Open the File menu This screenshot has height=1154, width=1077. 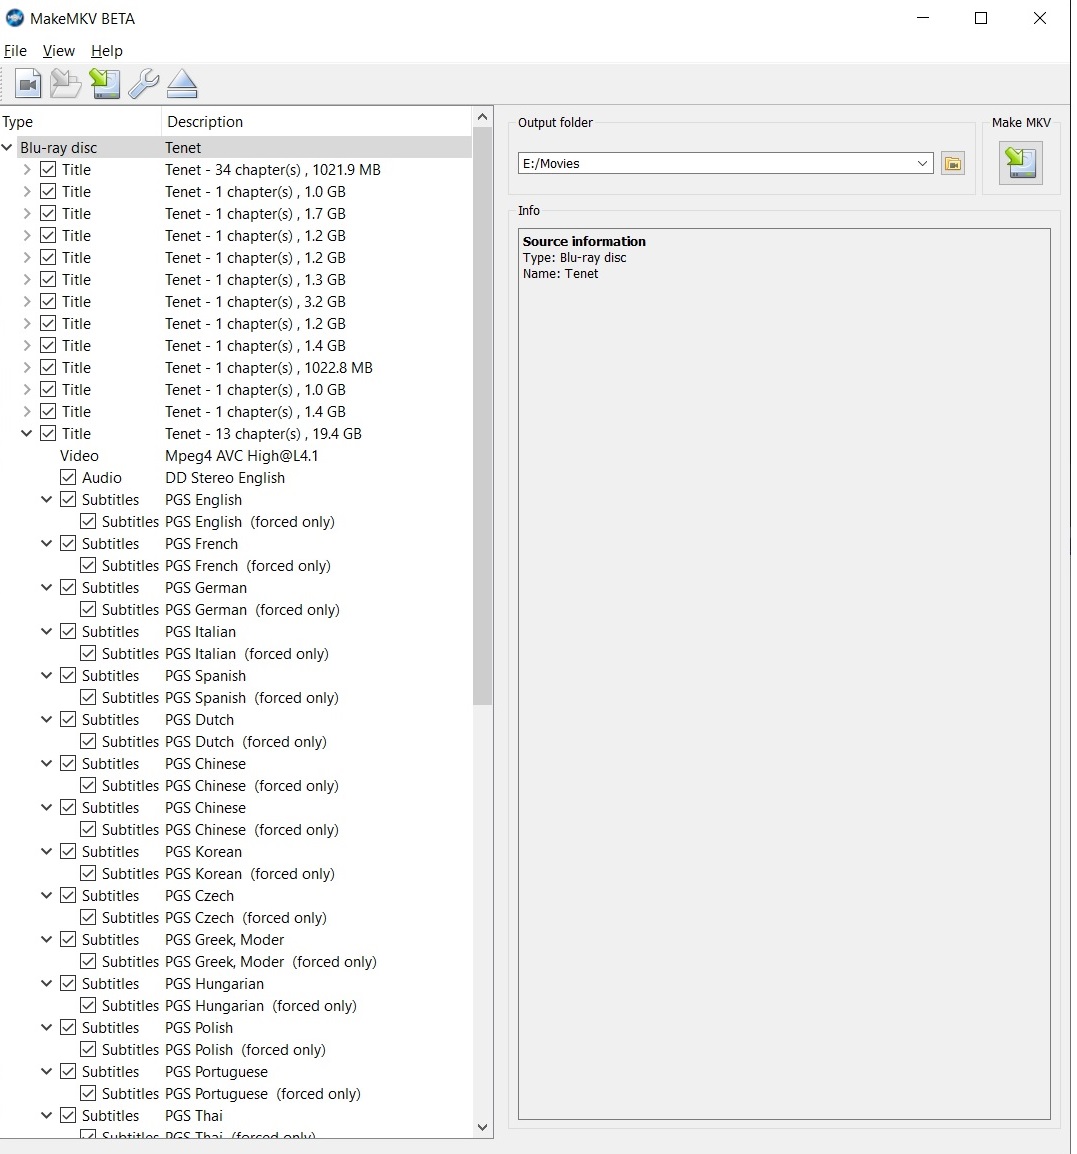click(x=15, y=51)
